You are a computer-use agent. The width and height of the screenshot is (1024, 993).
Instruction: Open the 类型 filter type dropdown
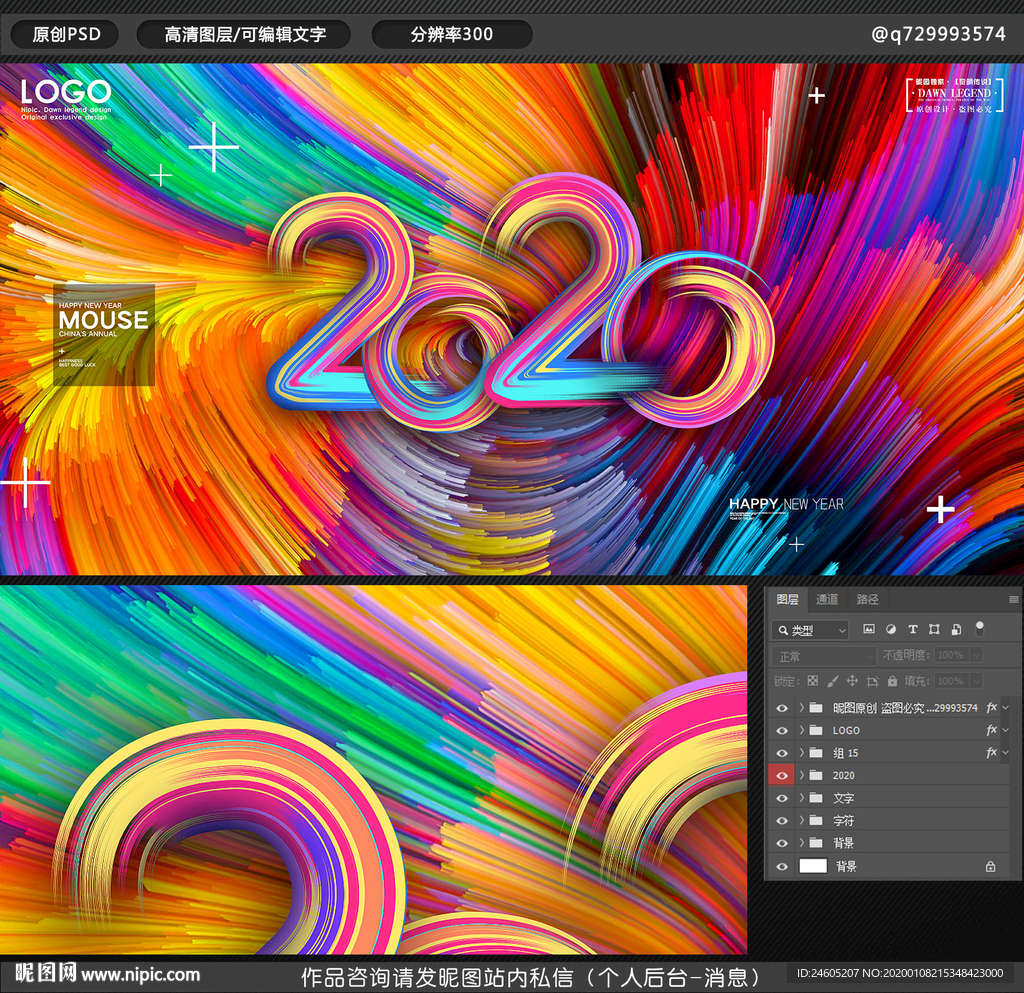coord(810,630)
